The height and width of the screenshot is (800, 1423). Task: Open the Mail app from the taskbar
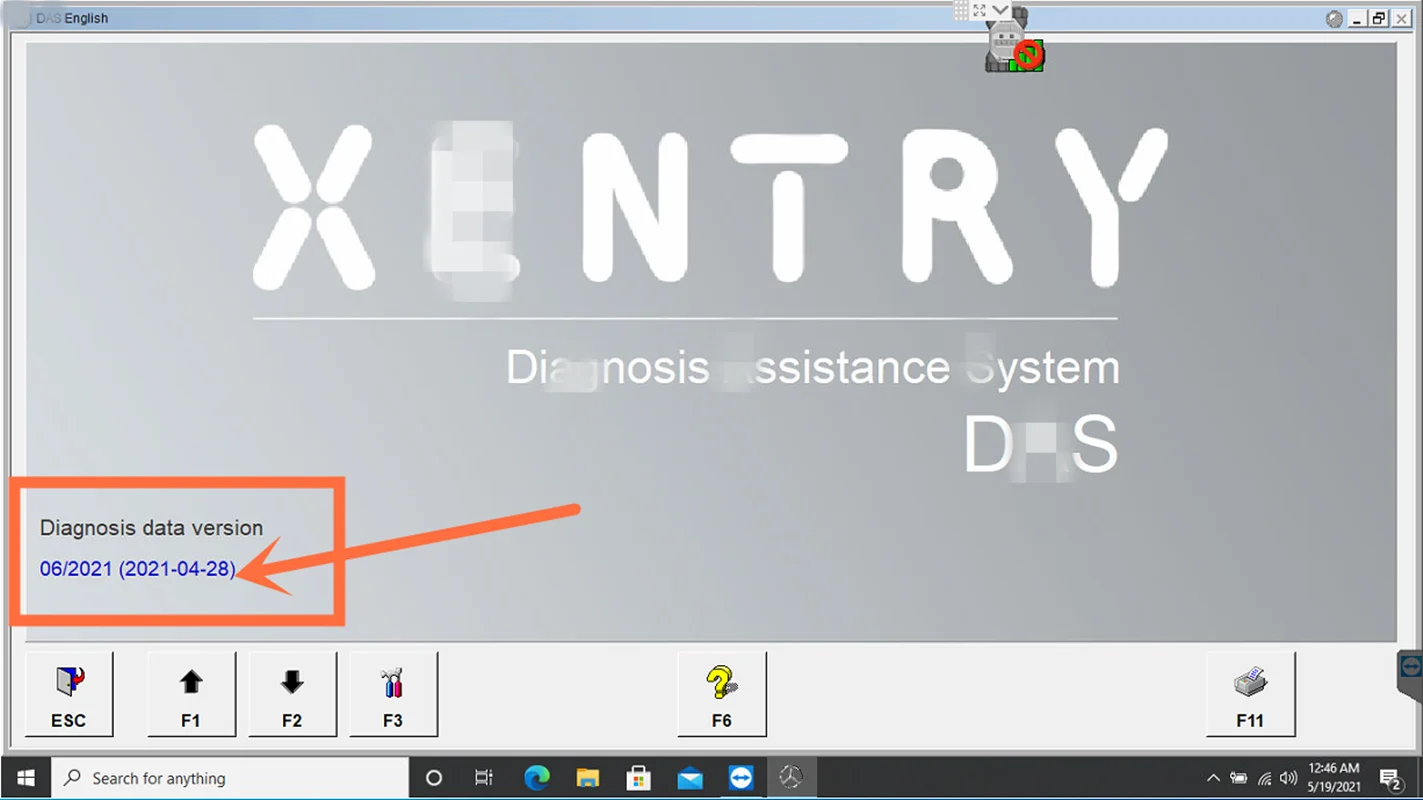[x=690, y=778]
